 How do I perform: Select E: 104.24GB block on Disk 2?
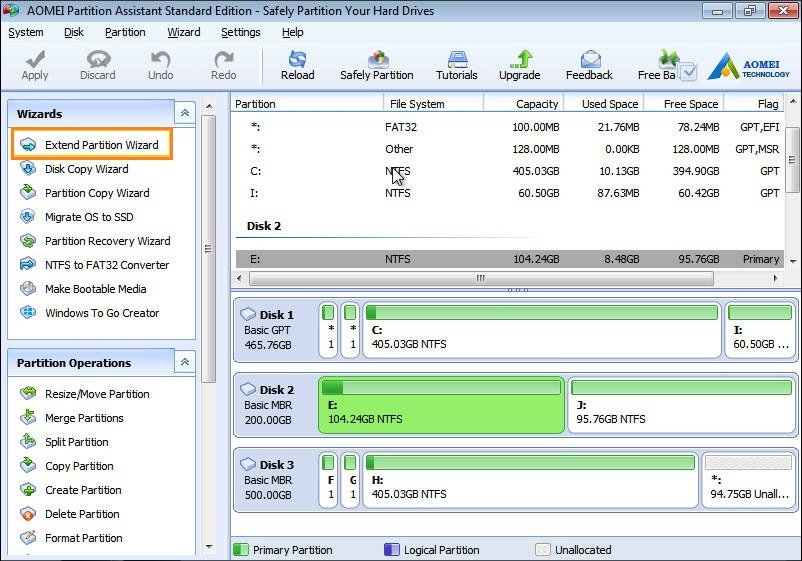441,405
